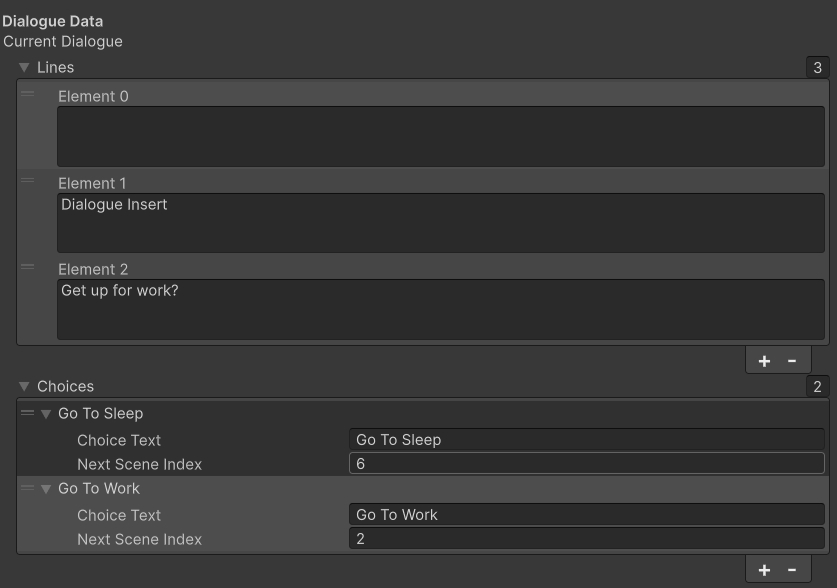Image resolution: width=837 pixels, height=588 pixels.
Task: Click the plus icon below the Choices list
Action: click(764, 570)
